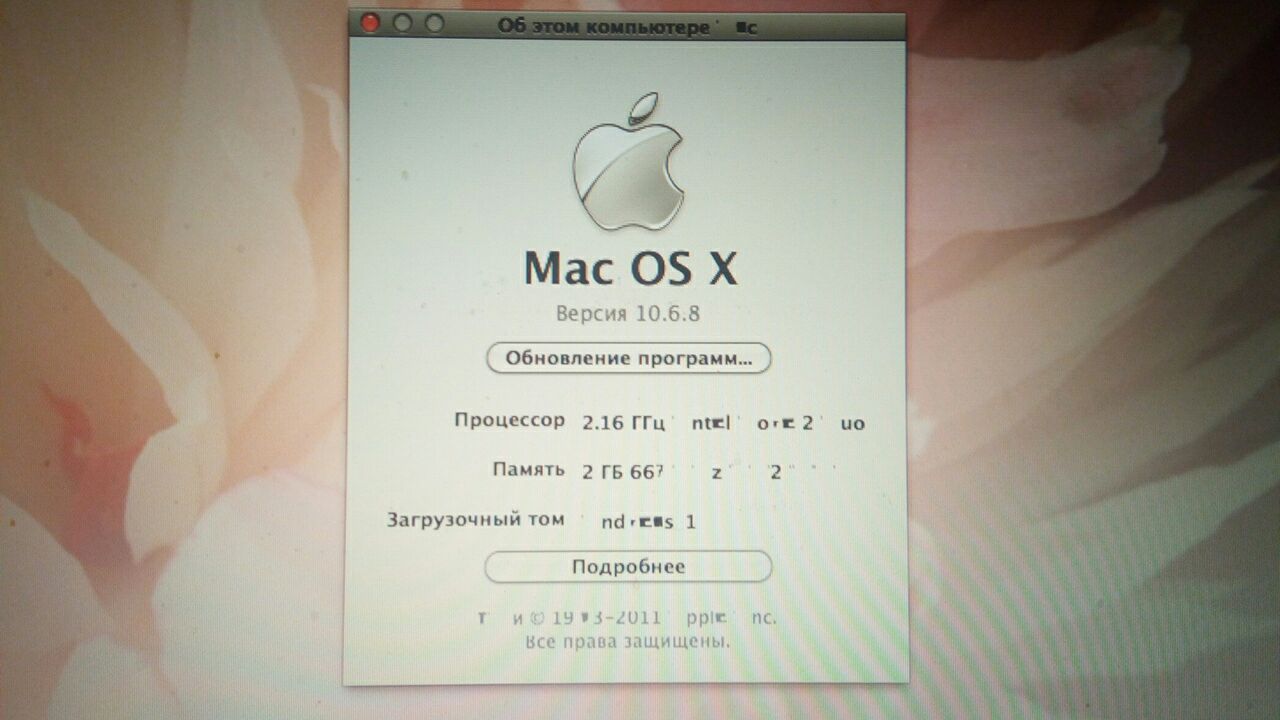Open details with the Подробнее button

point(628,567)
